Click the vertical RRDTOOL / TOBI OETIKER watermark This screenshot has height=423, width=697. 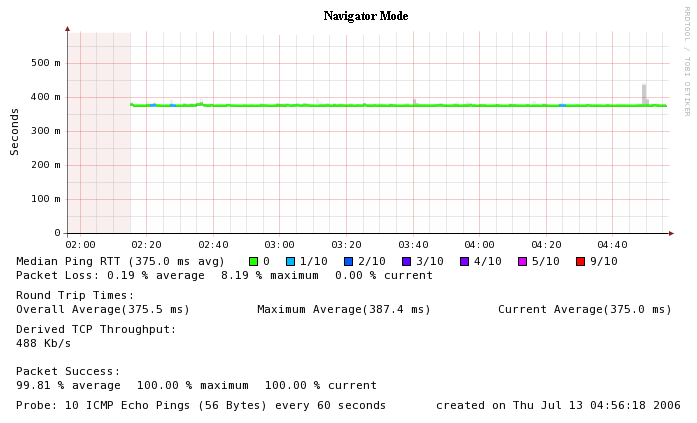pos(687,62)
